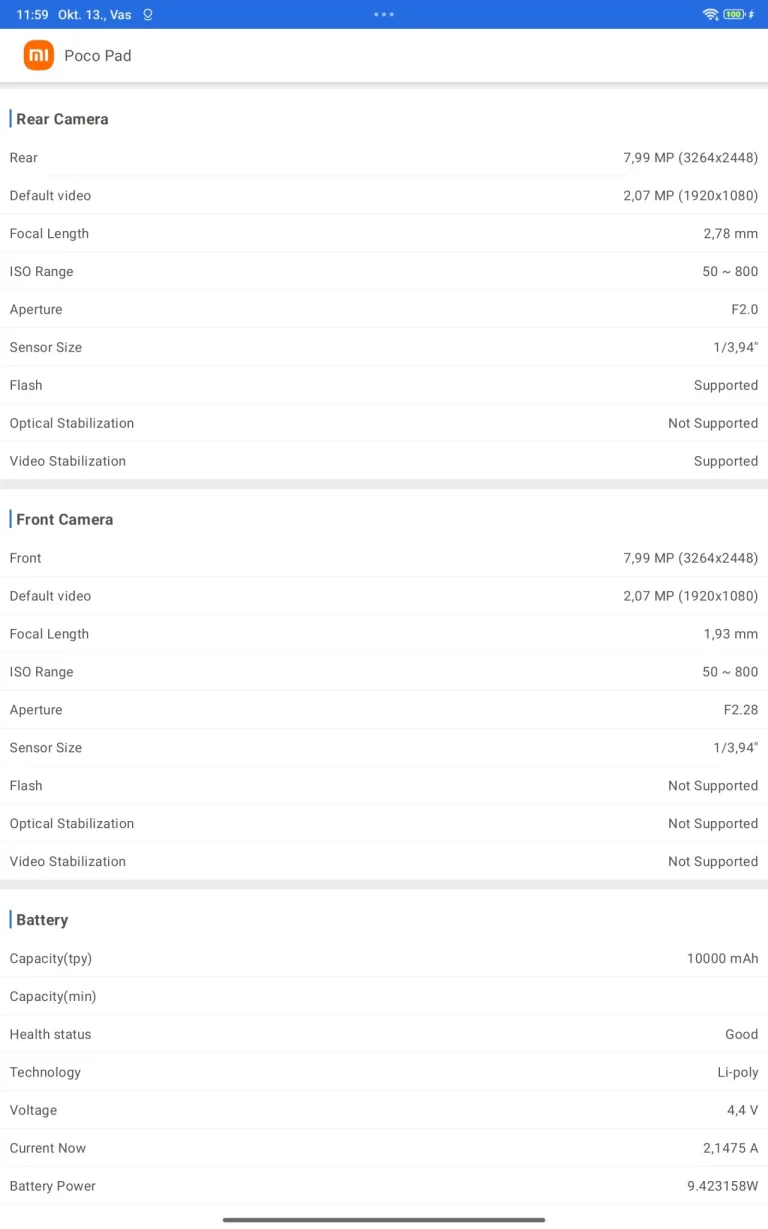Toggle the Flash Supported row under Rear Camera
The width and height of the screenshot is (768, 1229).
click(x=384, y=385)
